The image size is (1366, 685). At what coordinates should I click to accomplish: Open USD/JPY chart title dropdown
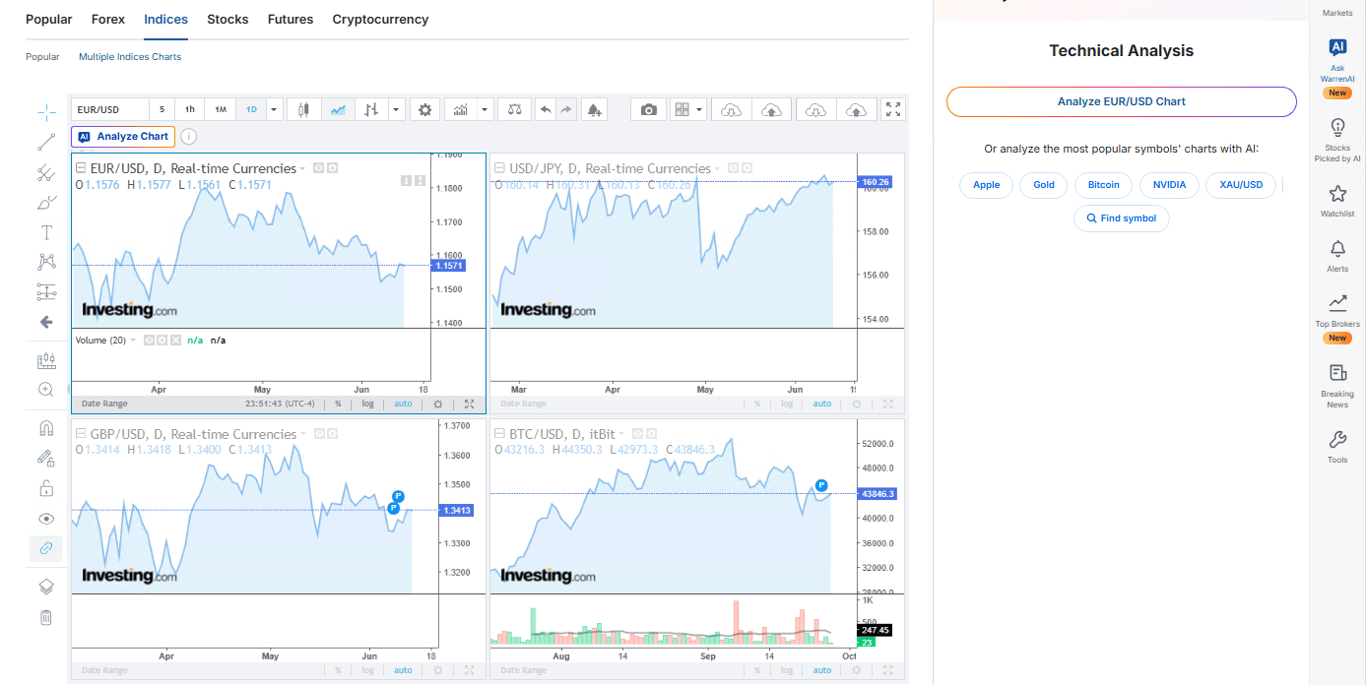[x=718, y=169]
